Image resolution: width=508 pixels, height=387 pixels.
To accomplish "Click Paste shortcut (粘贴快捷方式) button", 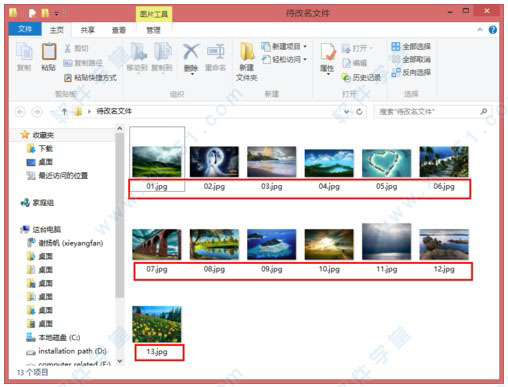I will click(x=90, y=78).
